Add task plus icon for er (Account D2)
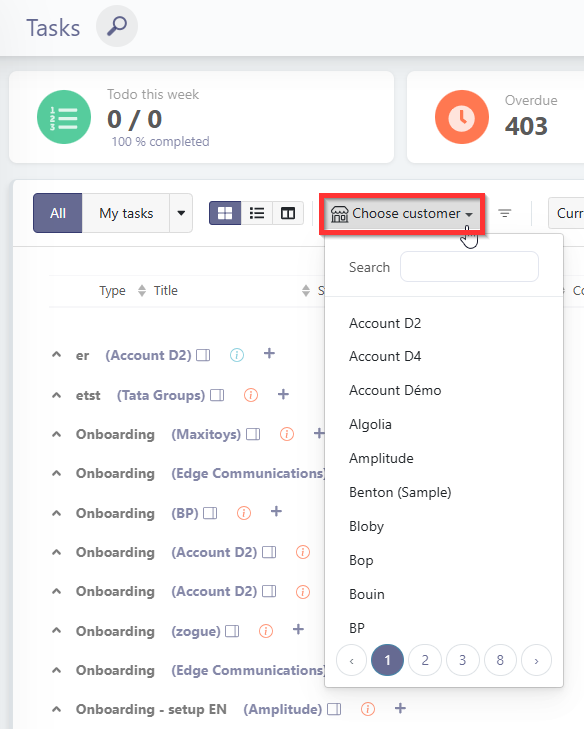This screenshot has width=584, height=729. pos(269,353)
